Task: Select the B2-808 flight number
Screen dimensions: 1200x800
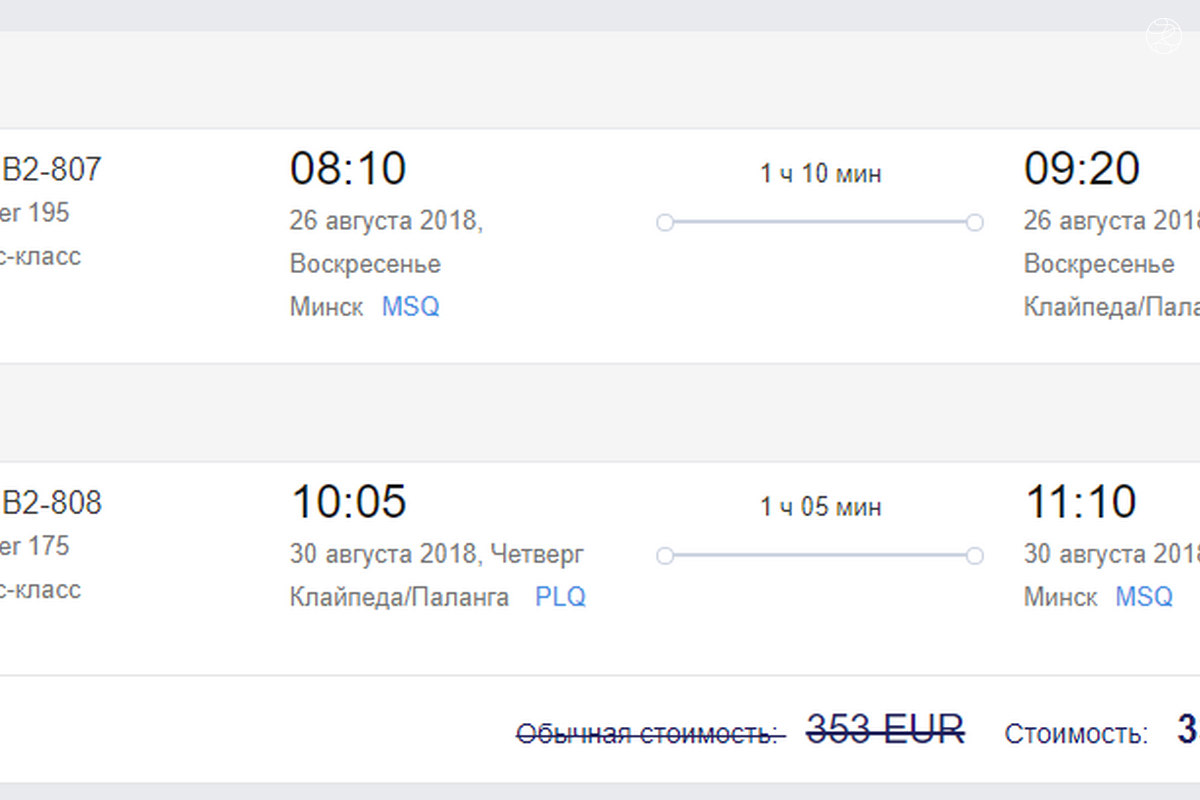Action: (53, 502)
